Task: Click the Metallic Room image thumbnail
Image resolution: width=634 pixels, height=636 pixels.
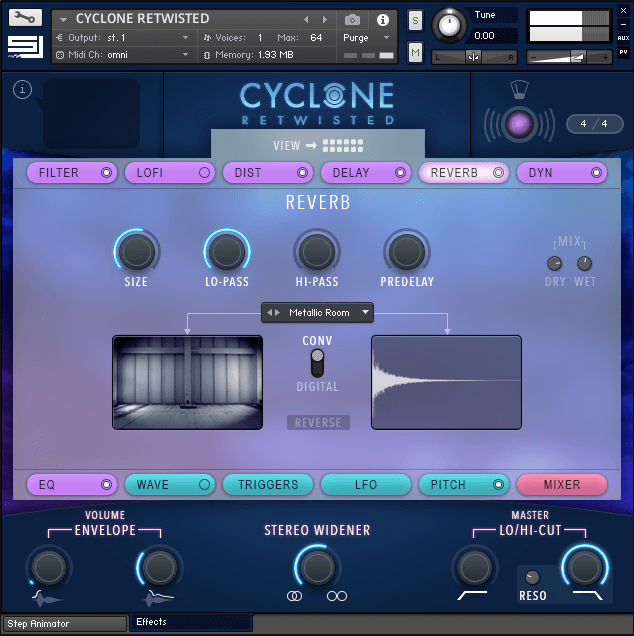Action: click(x=188, y=382)
